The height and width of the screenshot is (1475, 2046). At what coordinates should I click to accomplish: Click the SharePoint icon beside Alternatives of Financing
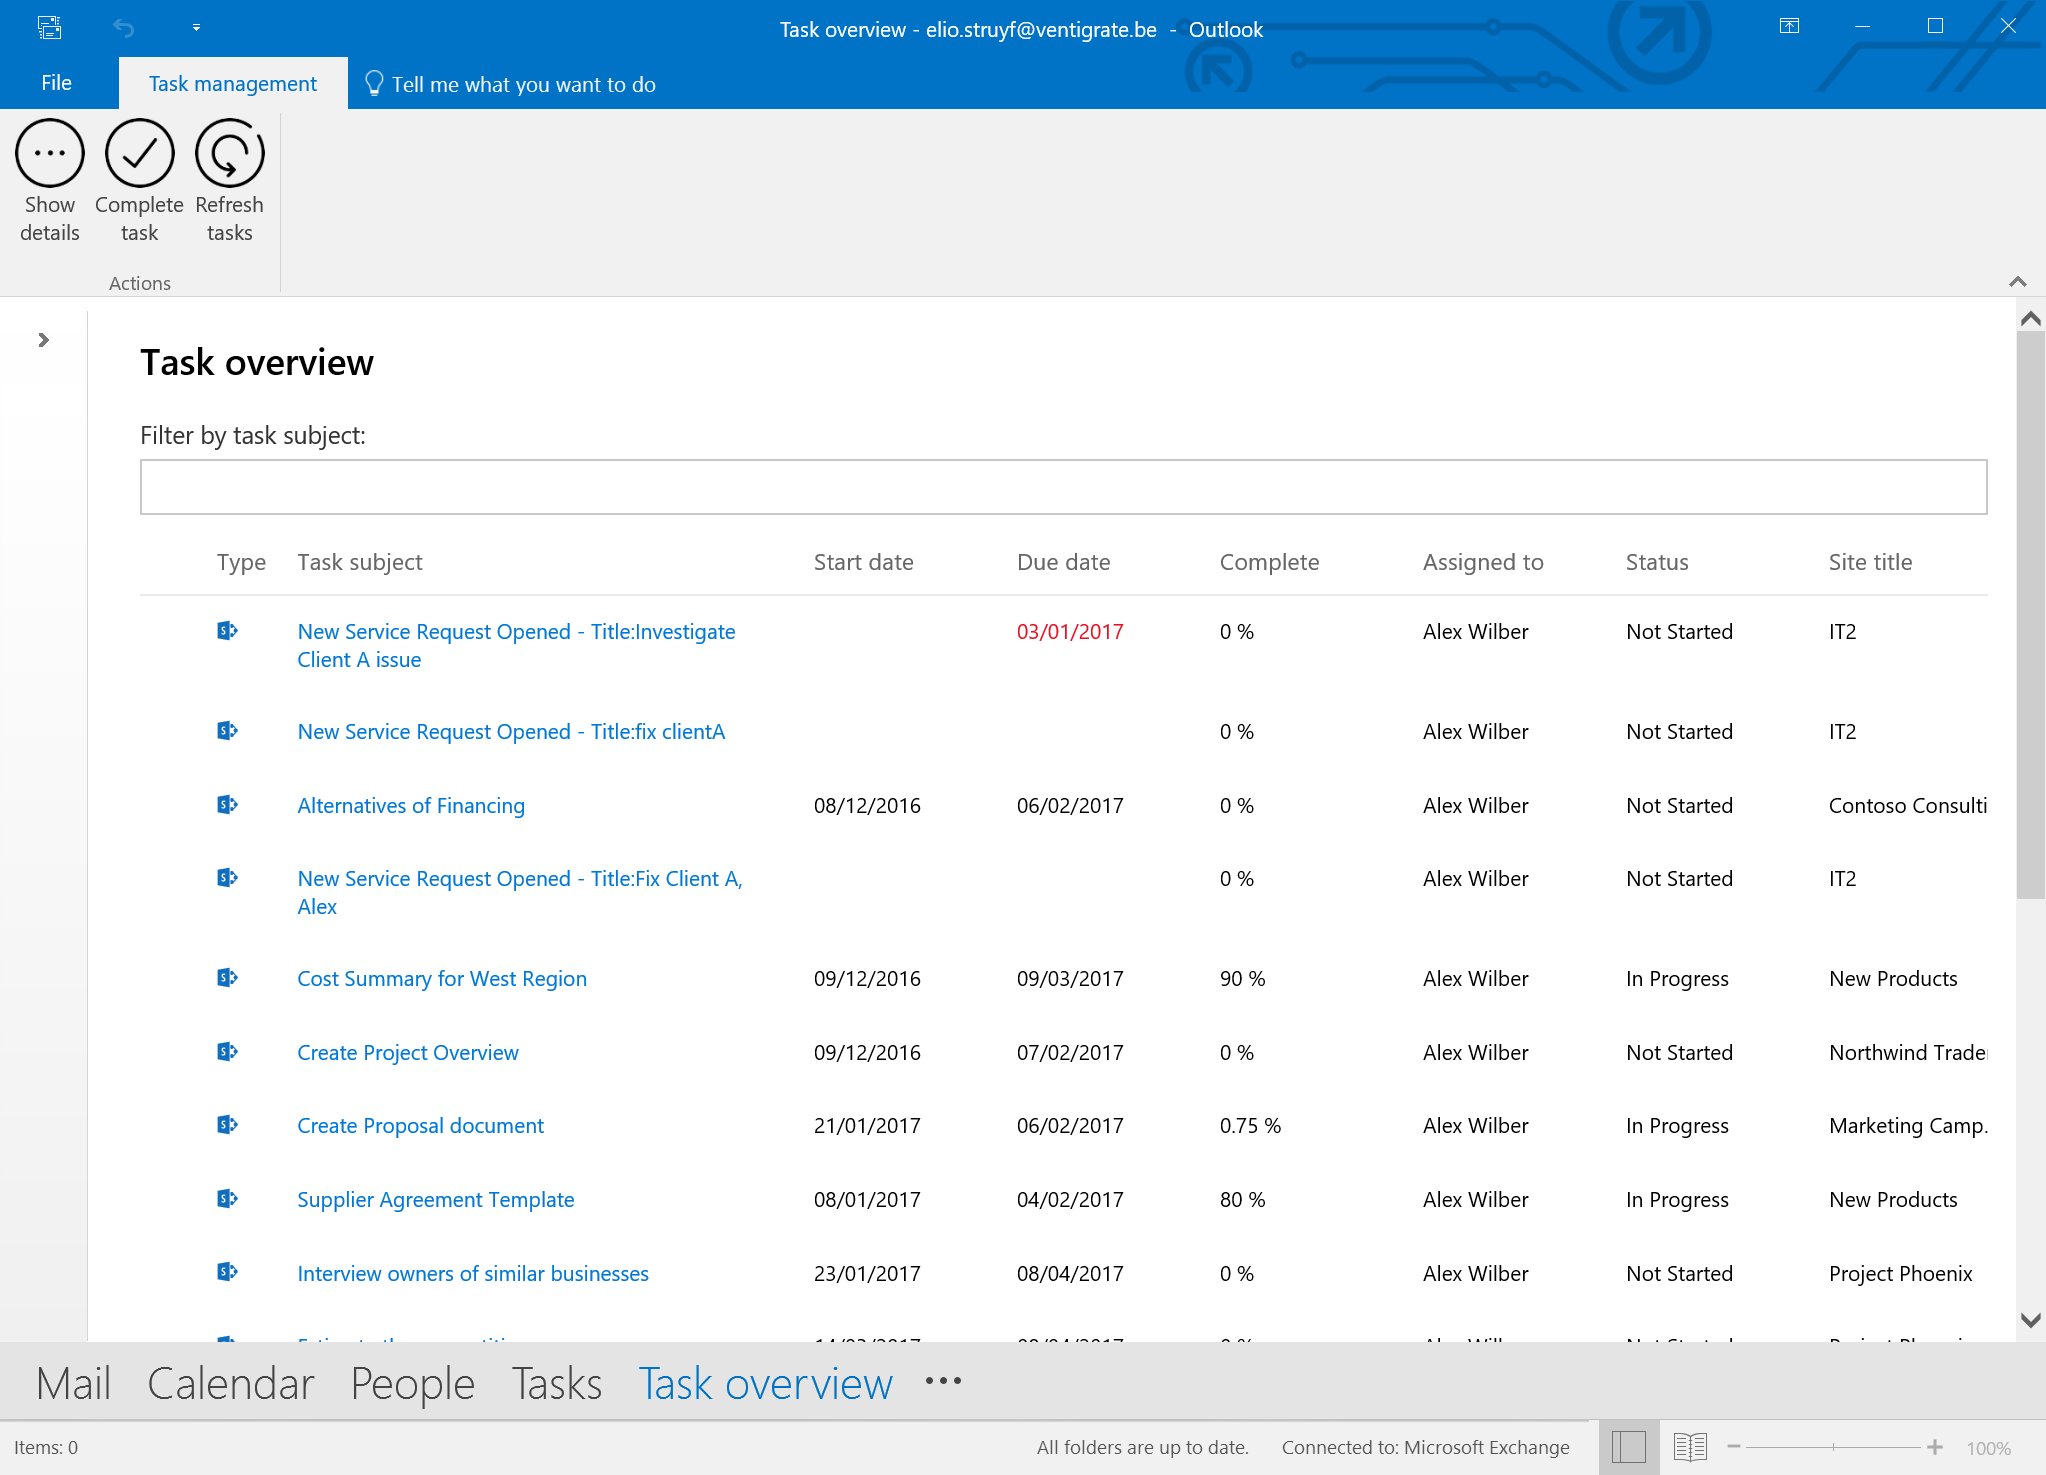[x=227, y=805]
